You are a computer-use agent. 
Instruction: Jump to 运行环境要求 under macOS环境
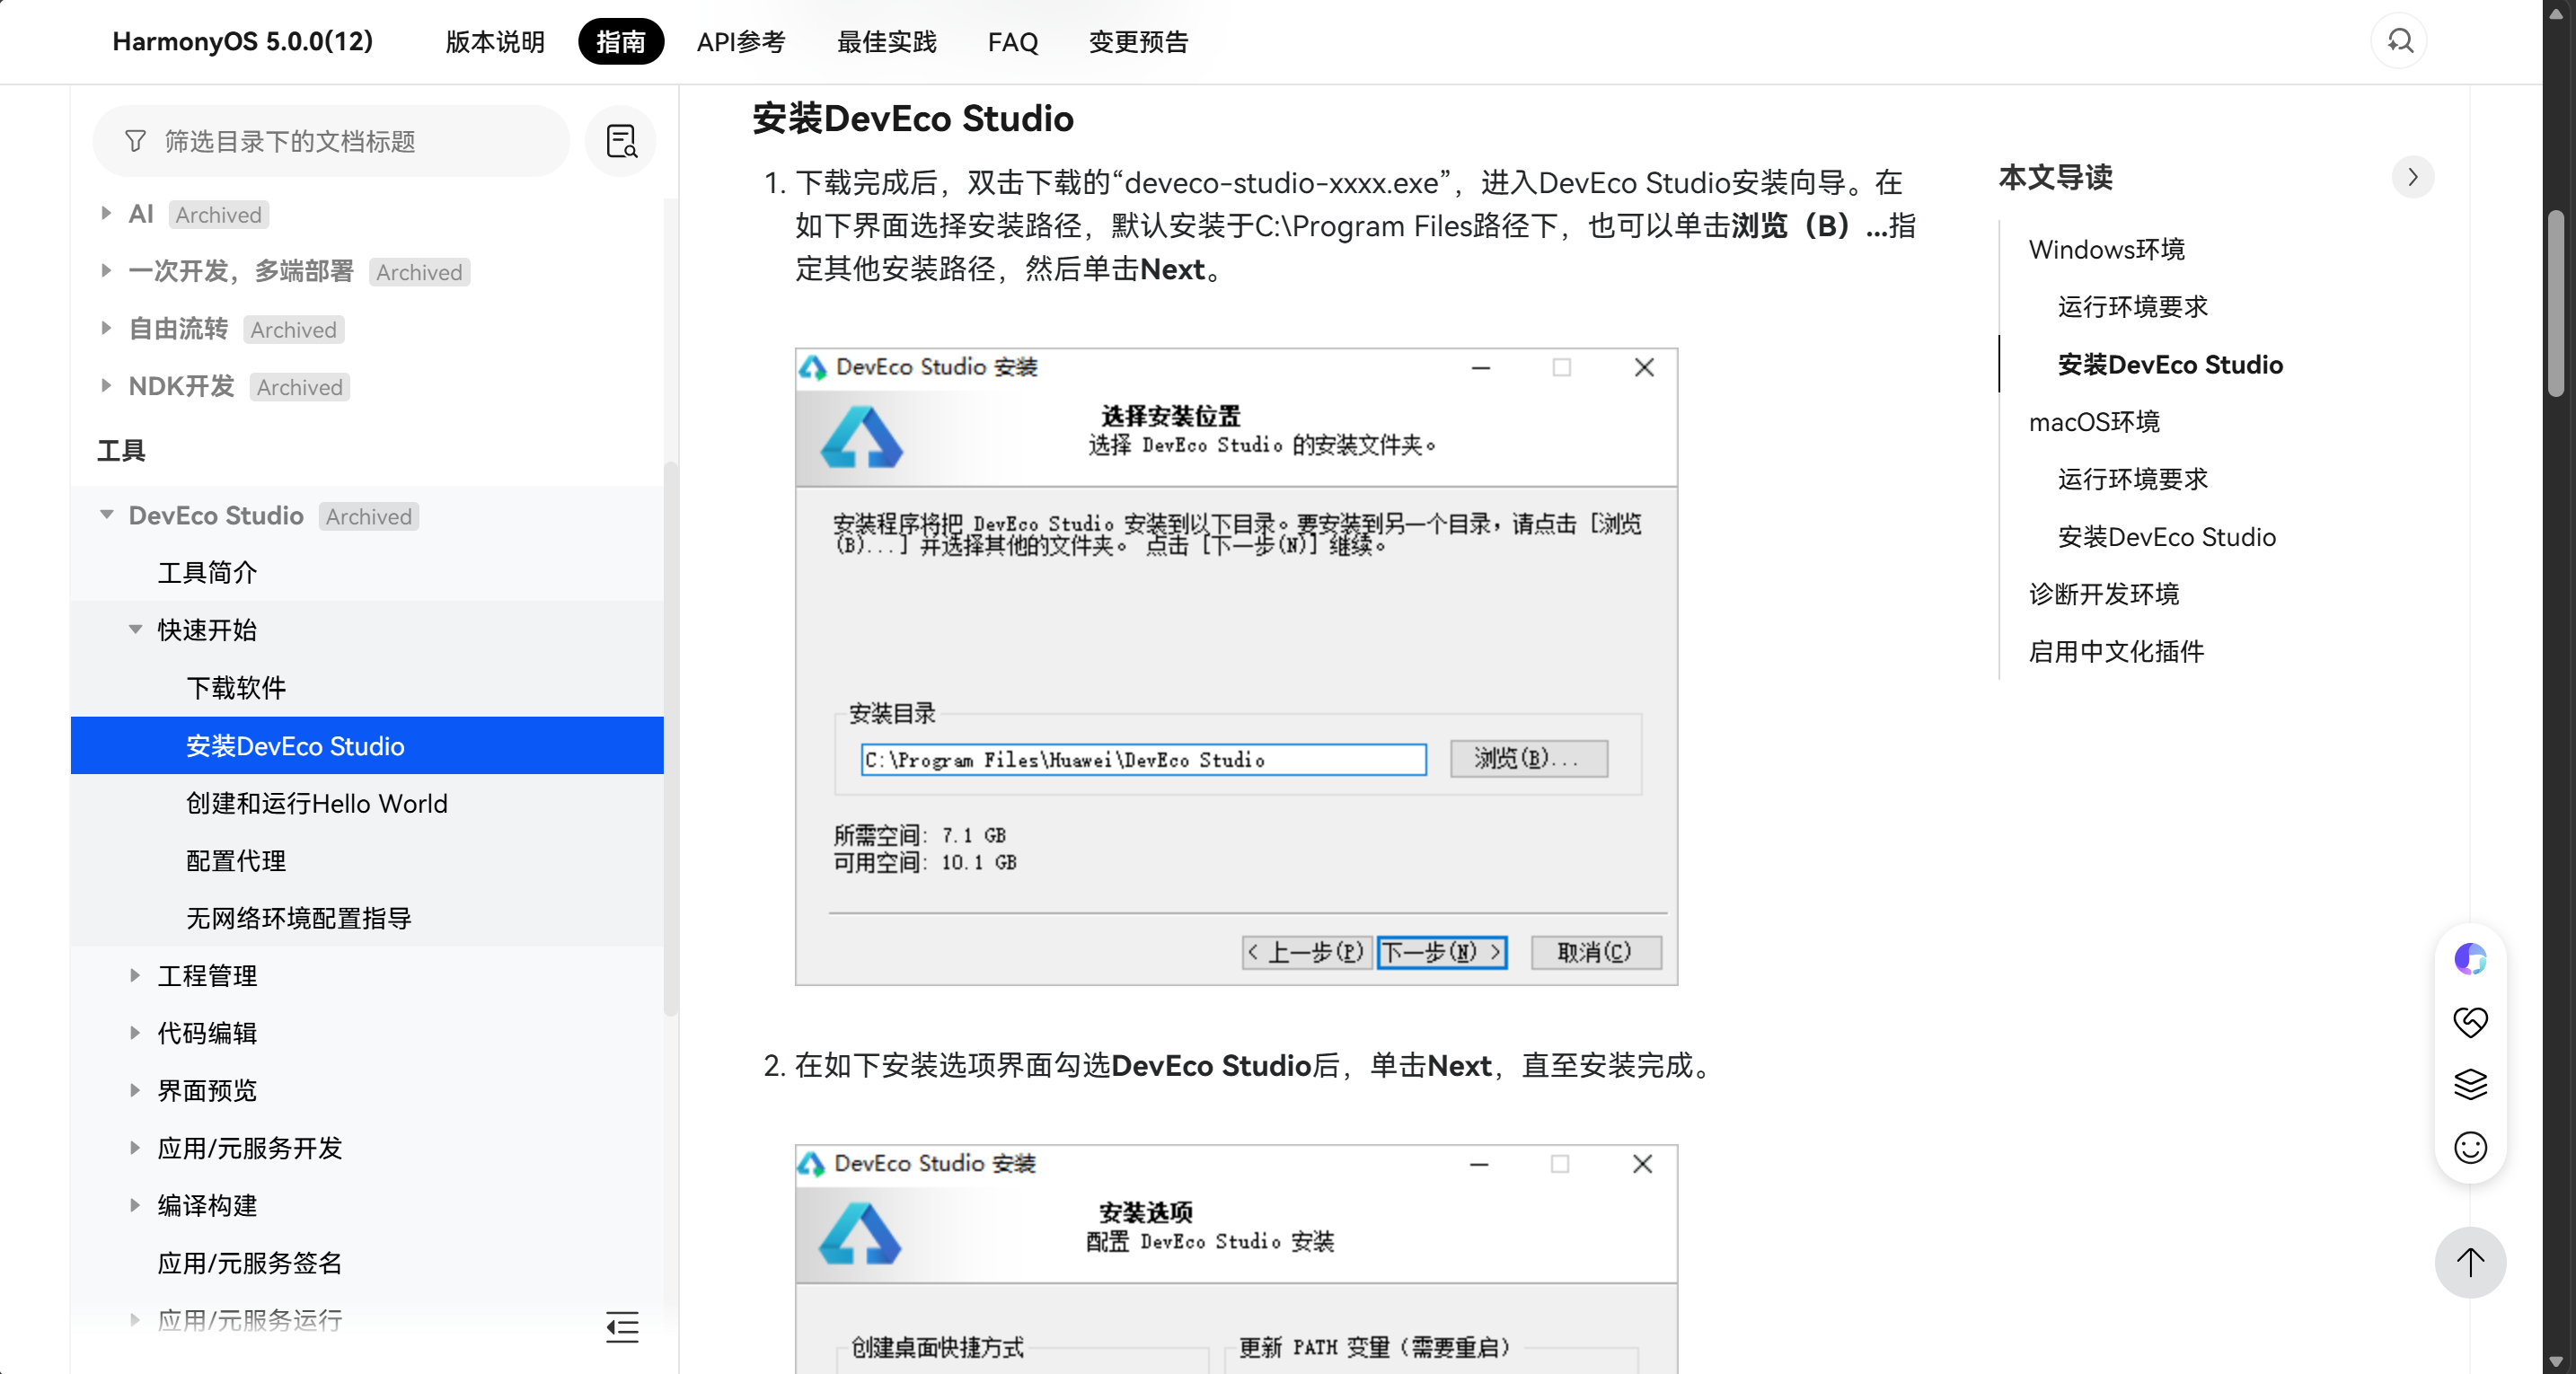point(2132,479)
